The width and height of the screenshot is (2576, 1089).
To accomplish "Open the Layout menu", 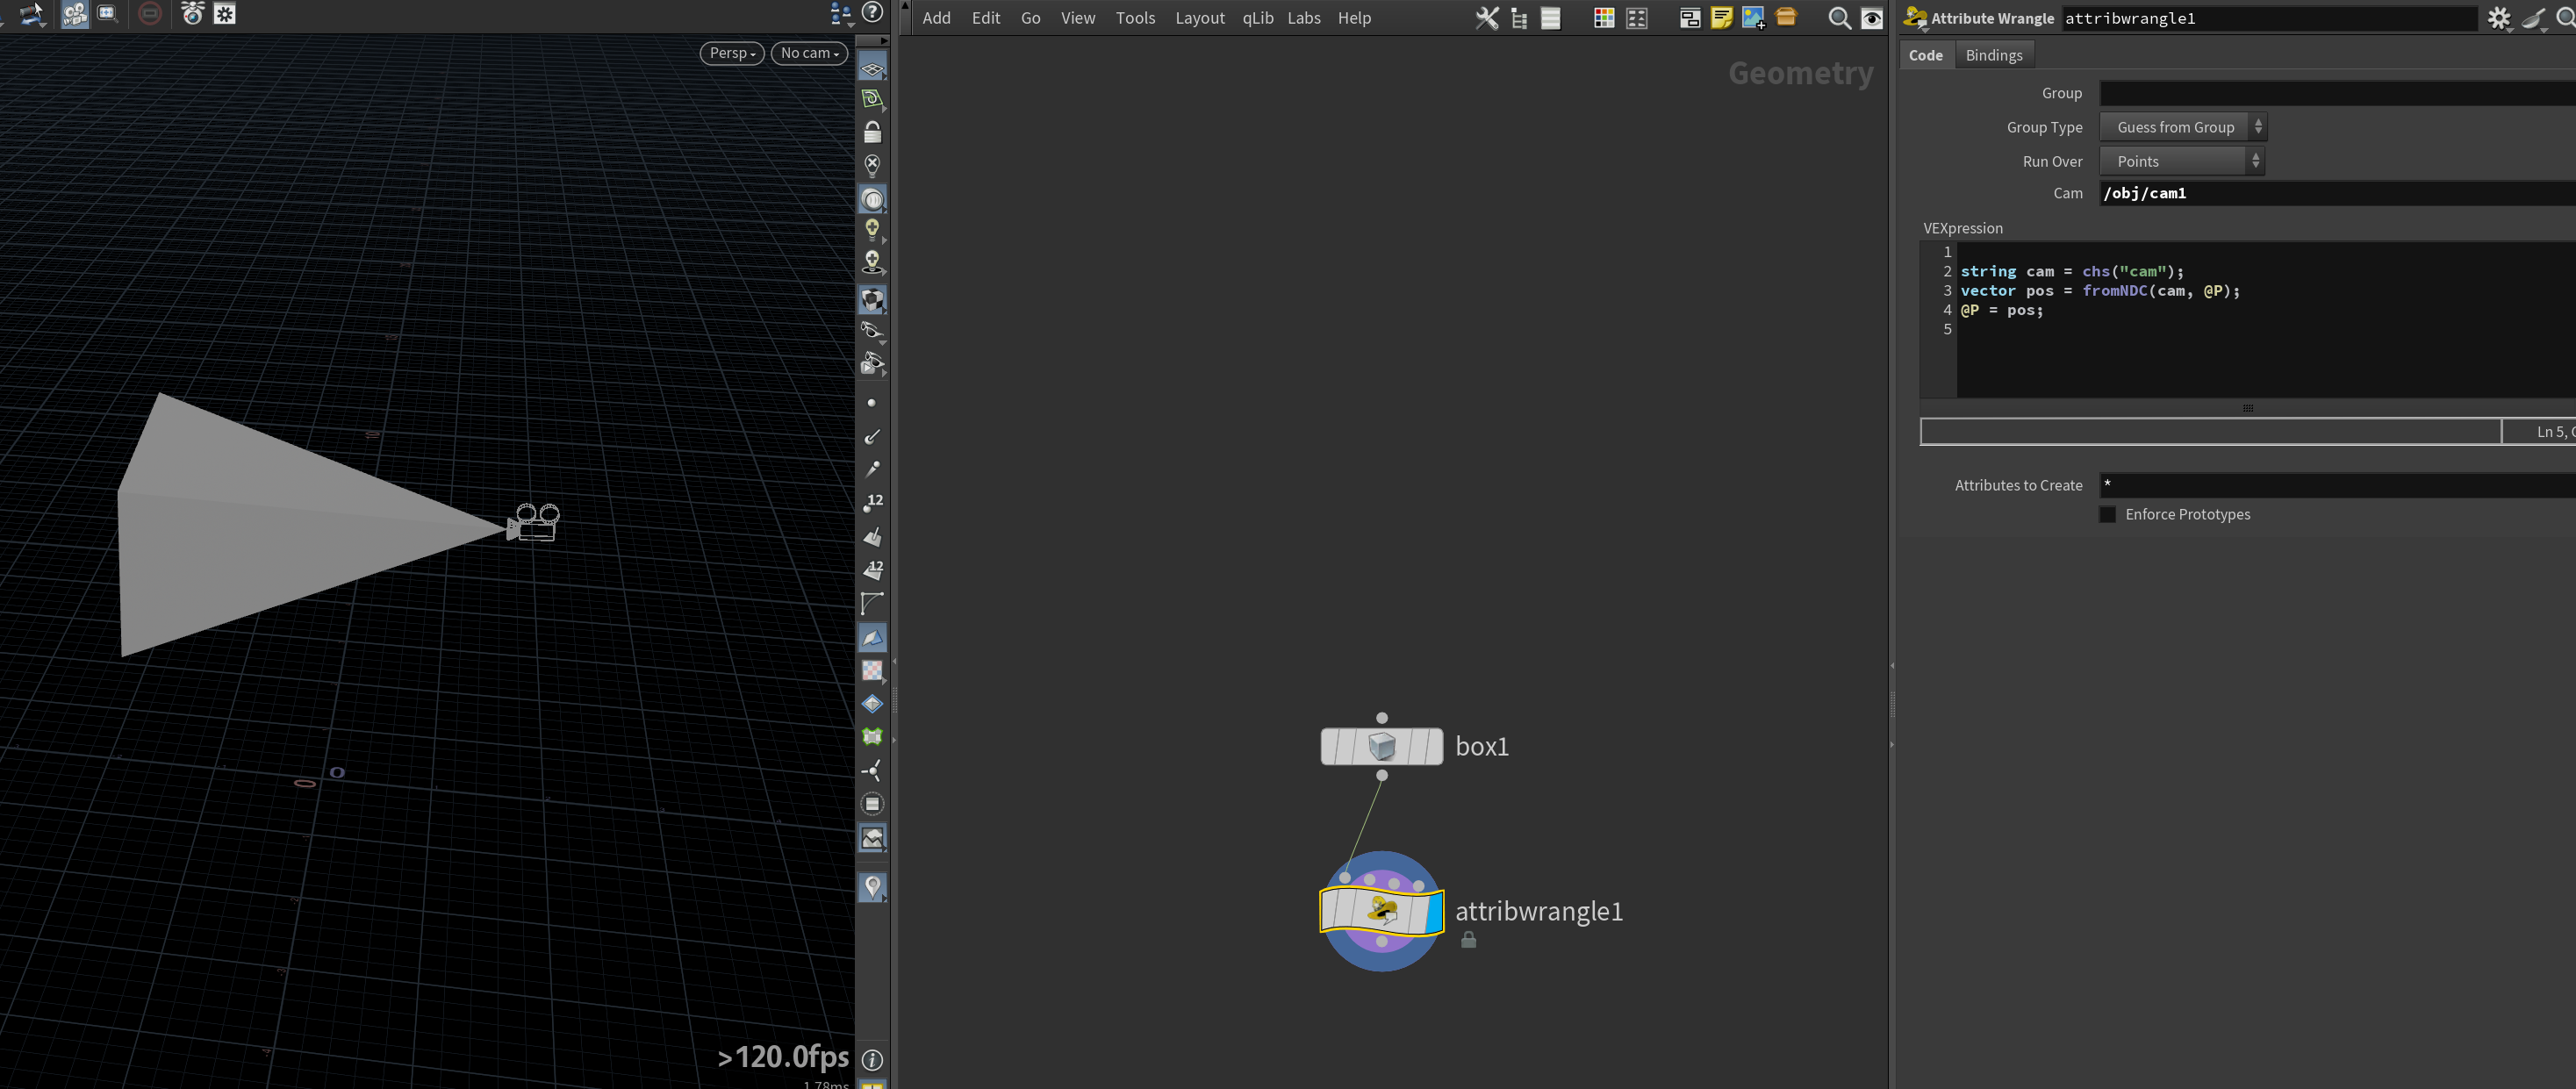I will pos(1199,18).
